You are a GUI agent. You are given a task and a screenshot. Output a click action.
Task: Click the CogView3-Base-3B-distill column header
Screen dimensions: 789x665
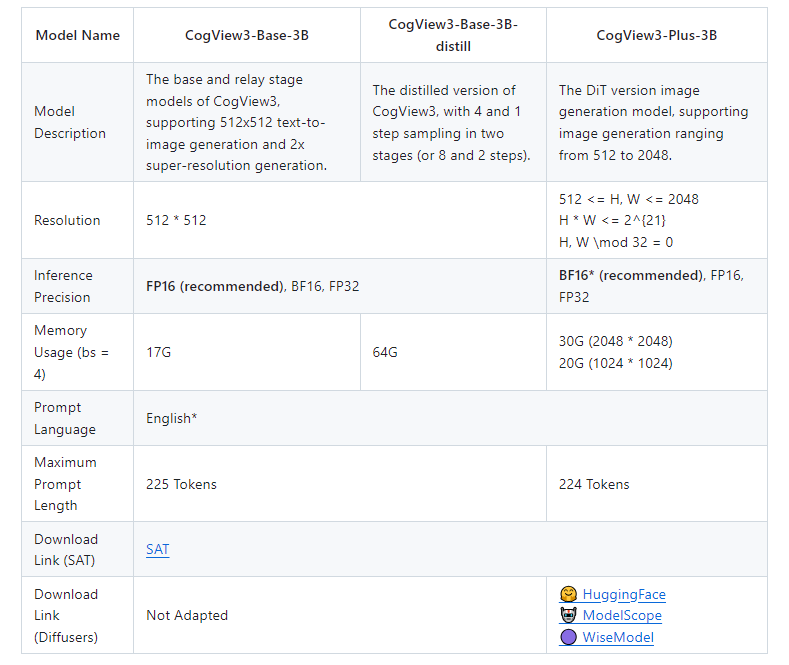453,35
